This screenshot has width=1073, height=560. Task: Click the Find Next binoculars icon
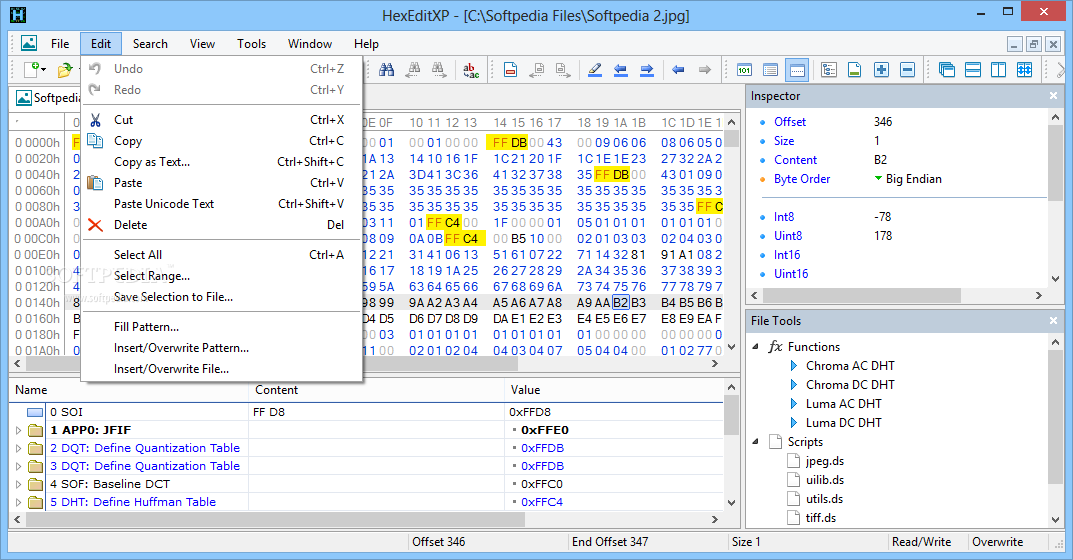(439, 70)
